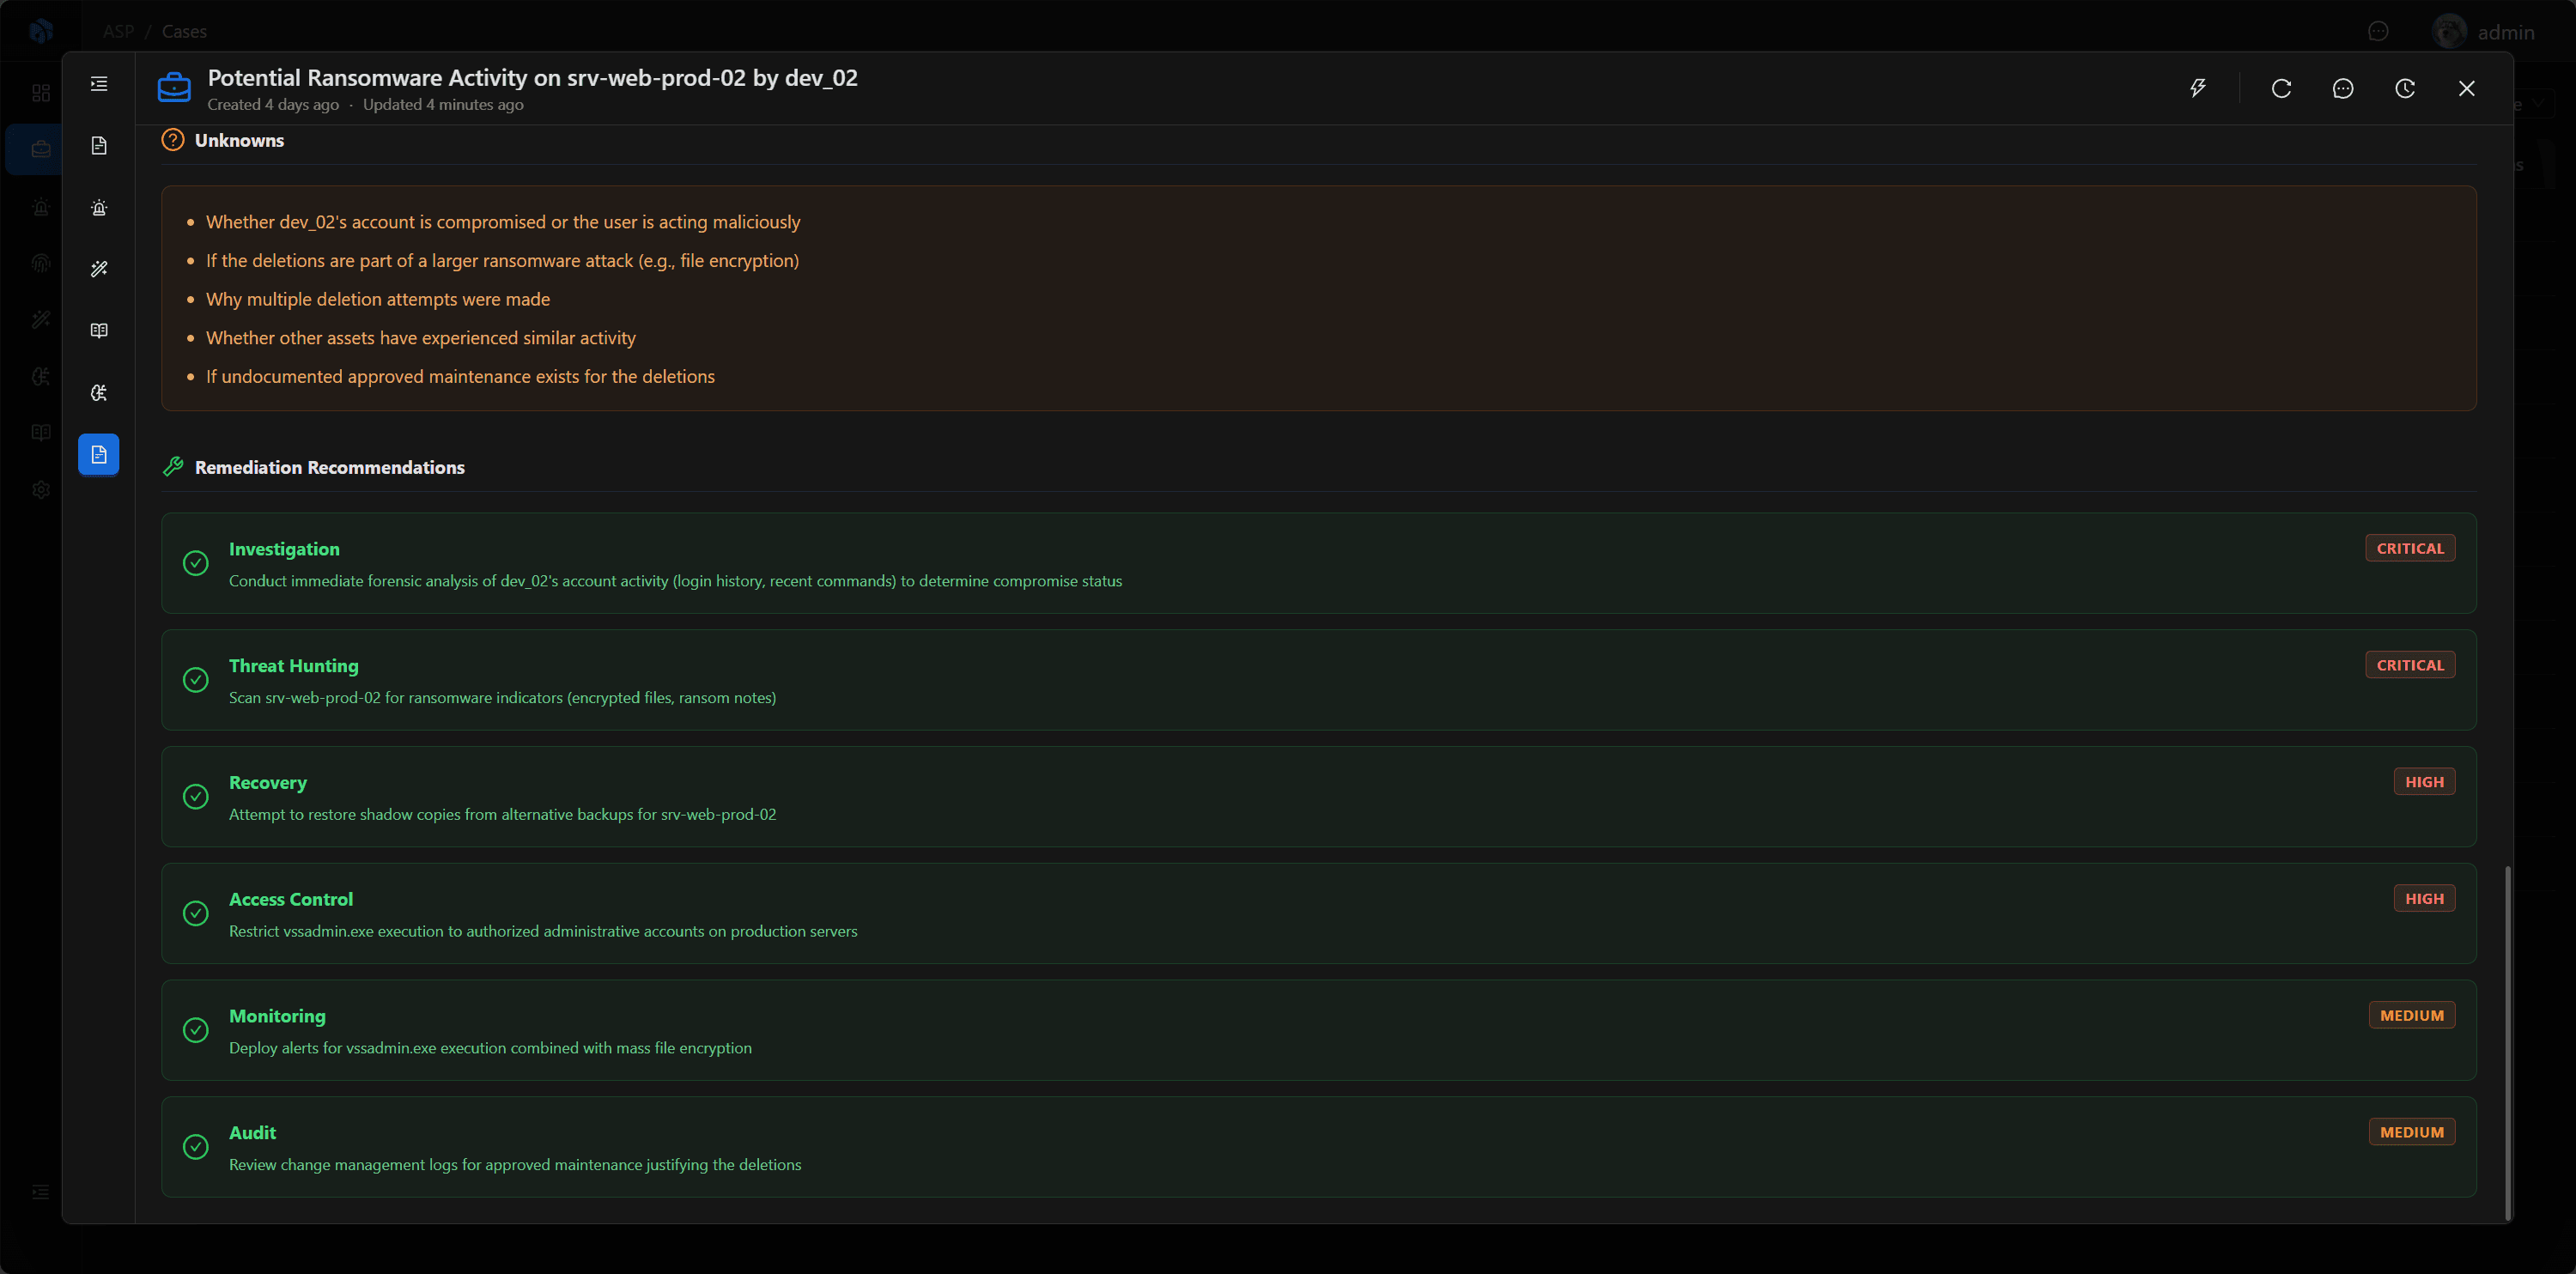Open dashboard grid icon in main sidebar
The height and width of the screenshot is (1274, 2576).
coord(41,93)
